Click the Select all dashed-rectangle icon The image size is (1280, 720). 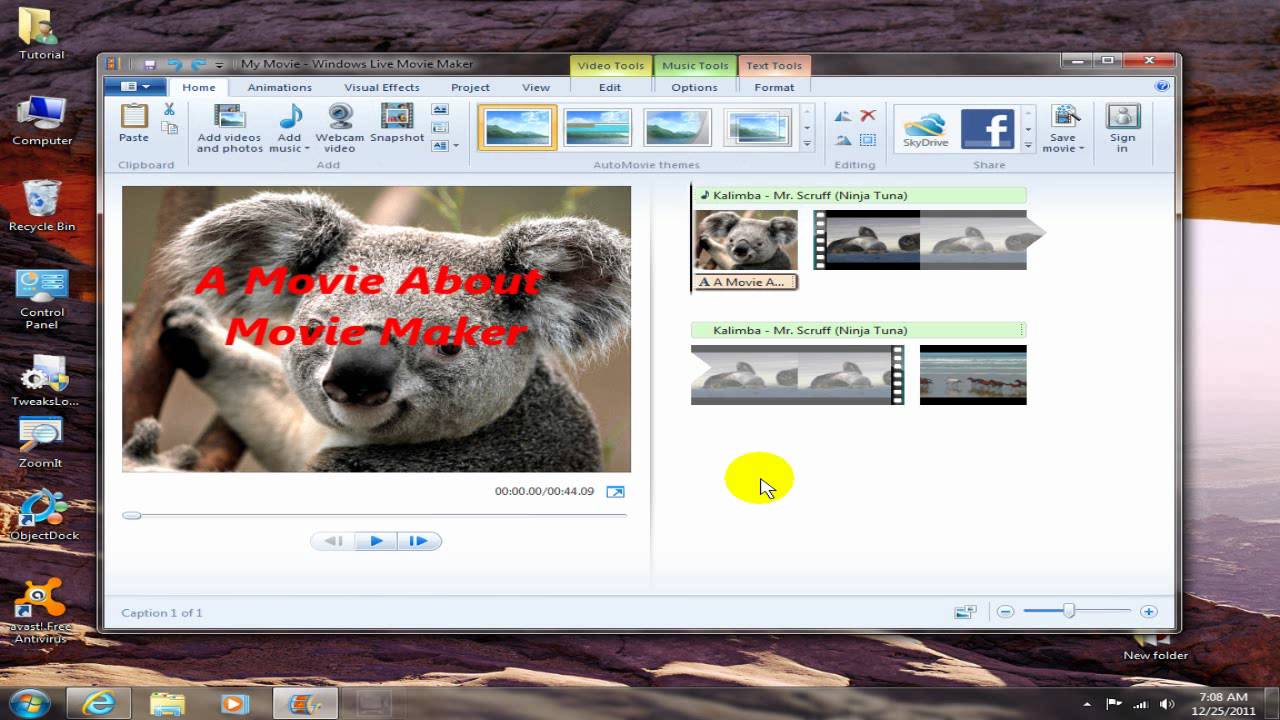point(868,140)
